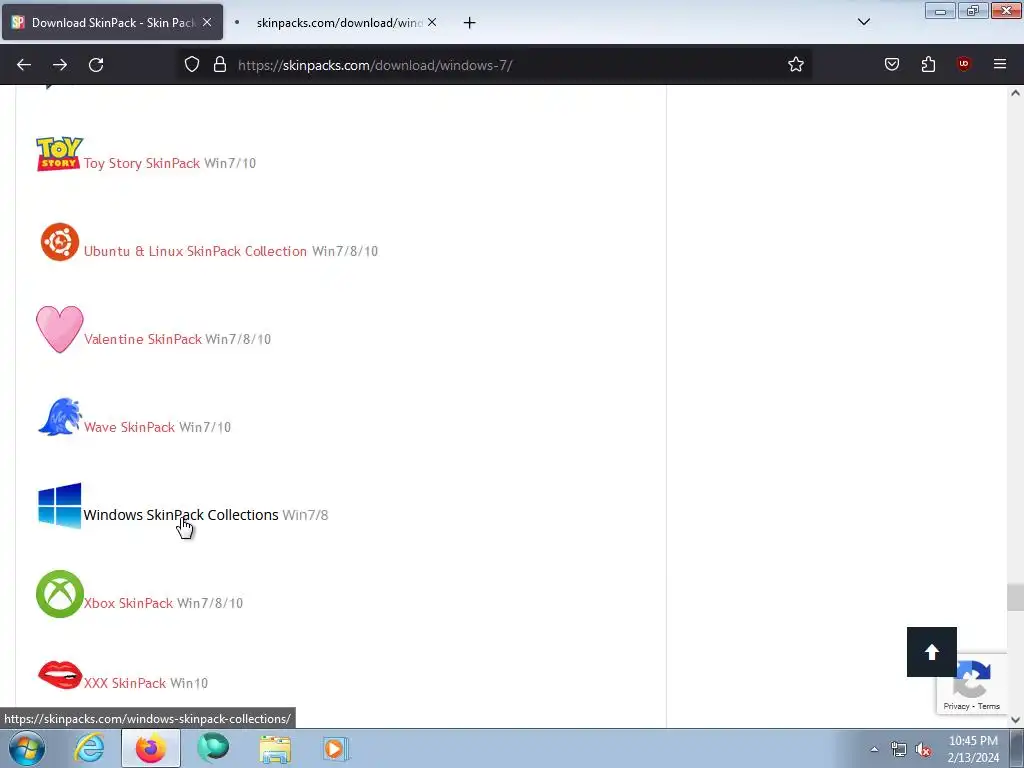Open the Windows Start menu orb
This screenshot has height=768, width=1024.
[27, 748]
